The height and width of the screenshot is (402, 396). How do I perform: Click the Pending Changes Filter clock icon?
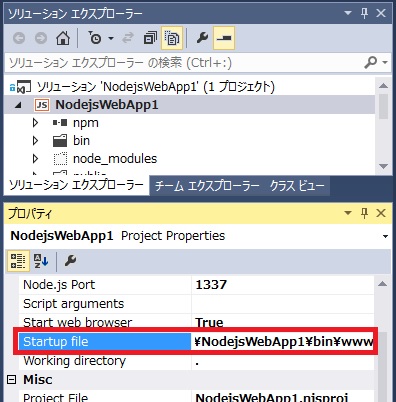95,38
